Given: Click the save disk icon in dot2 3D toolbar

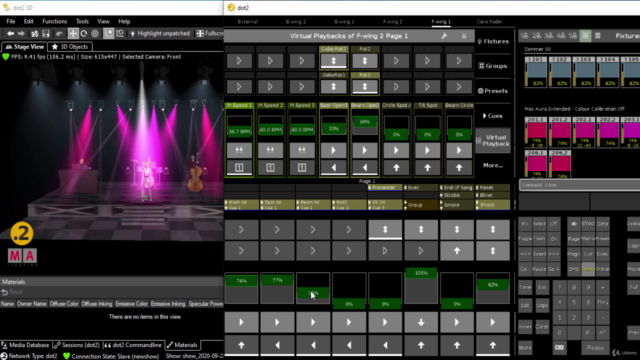Looking at the screenshot, I should [46, 33].
